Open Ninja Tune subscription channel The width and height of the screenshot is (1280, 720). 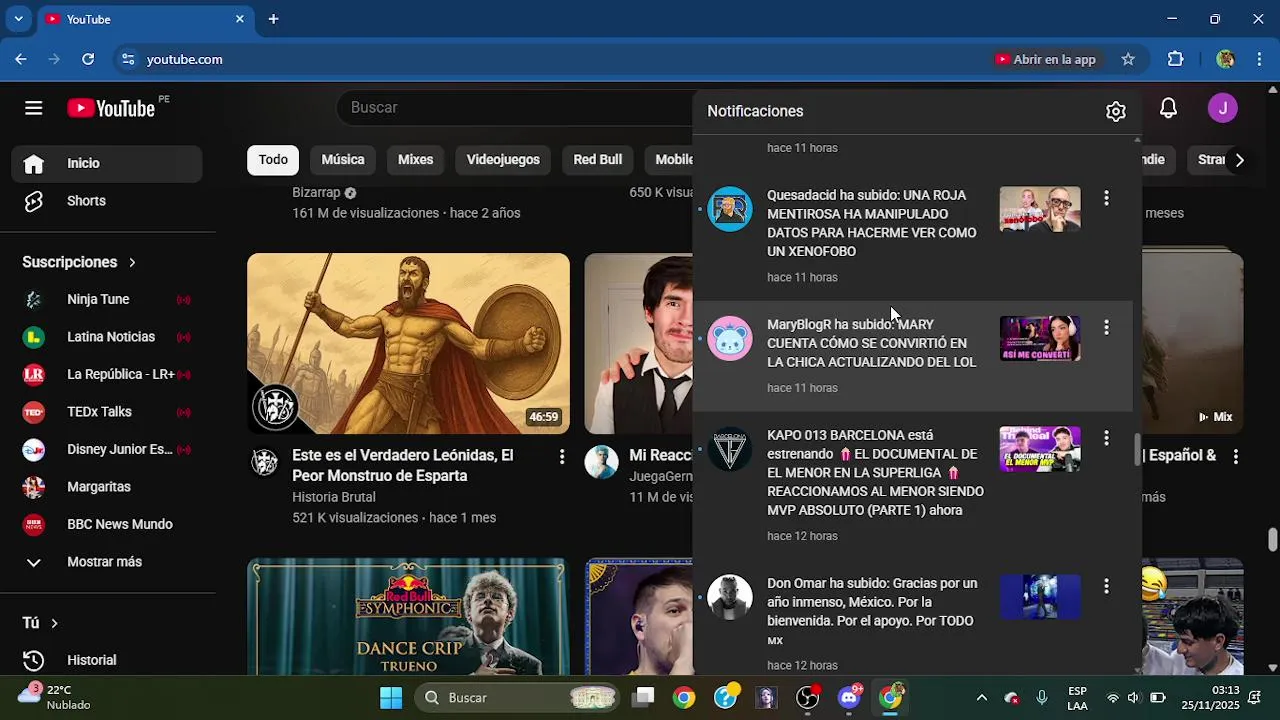coord(108,299)
